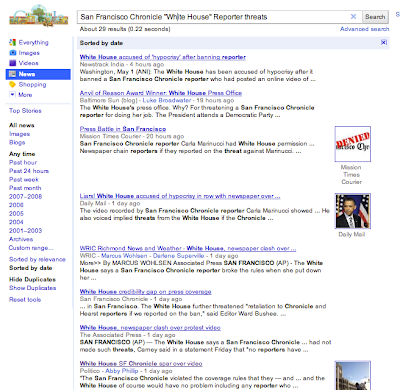Screen dimensions: 400x390
Task: Filter results to 2007–2008
Action: coord(25,196)
